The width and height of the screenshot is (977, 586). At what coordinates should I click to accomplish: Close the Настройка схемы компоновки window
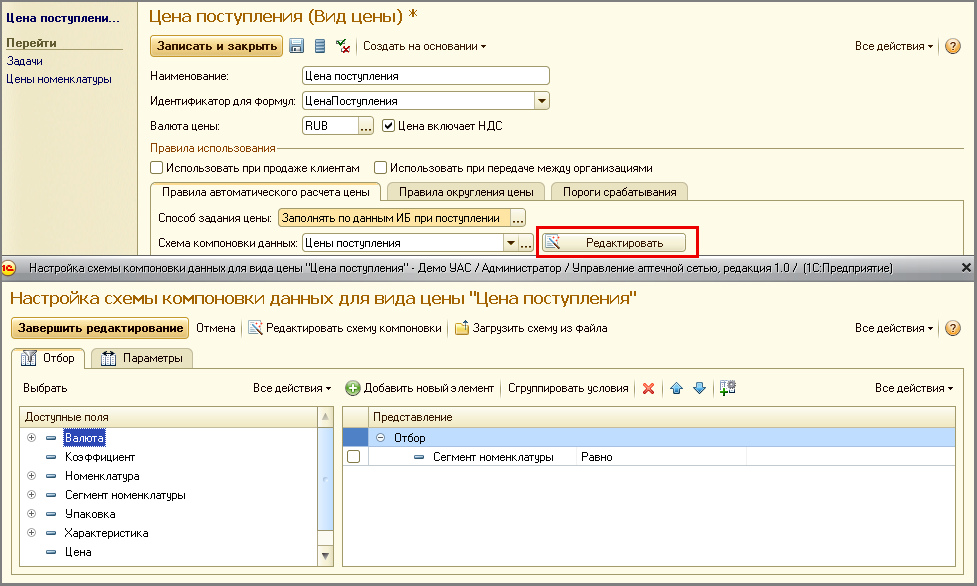966,268
